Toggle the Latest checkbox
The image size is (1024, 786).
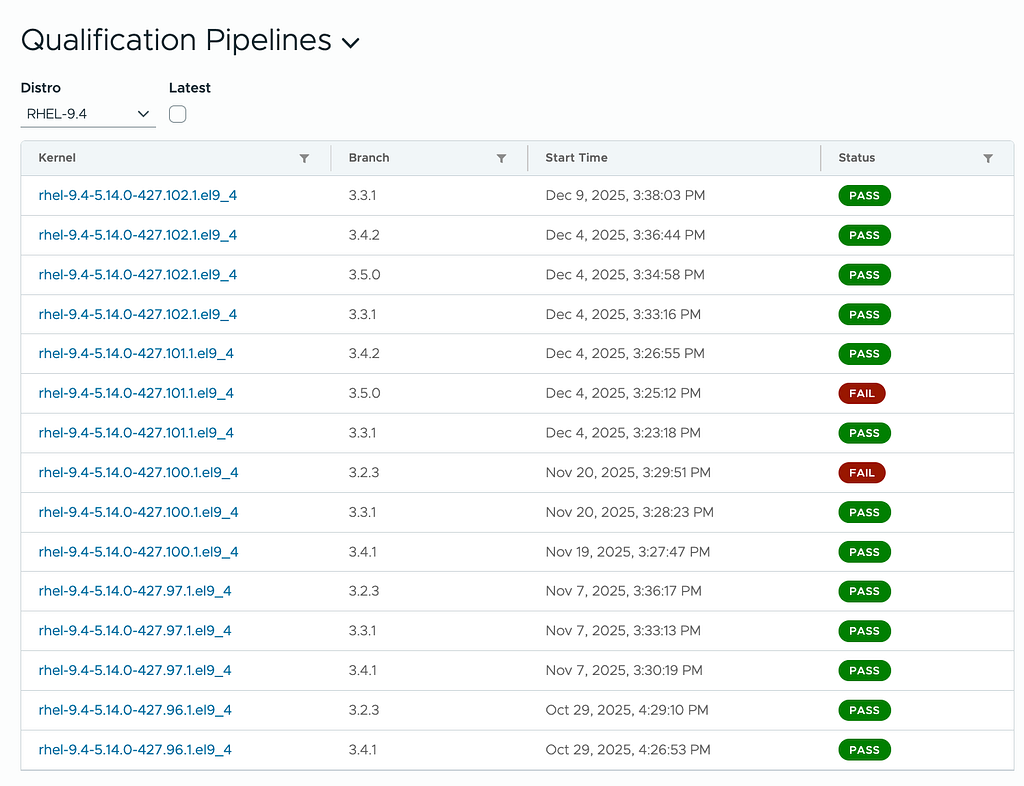click(x=178, y=114)
